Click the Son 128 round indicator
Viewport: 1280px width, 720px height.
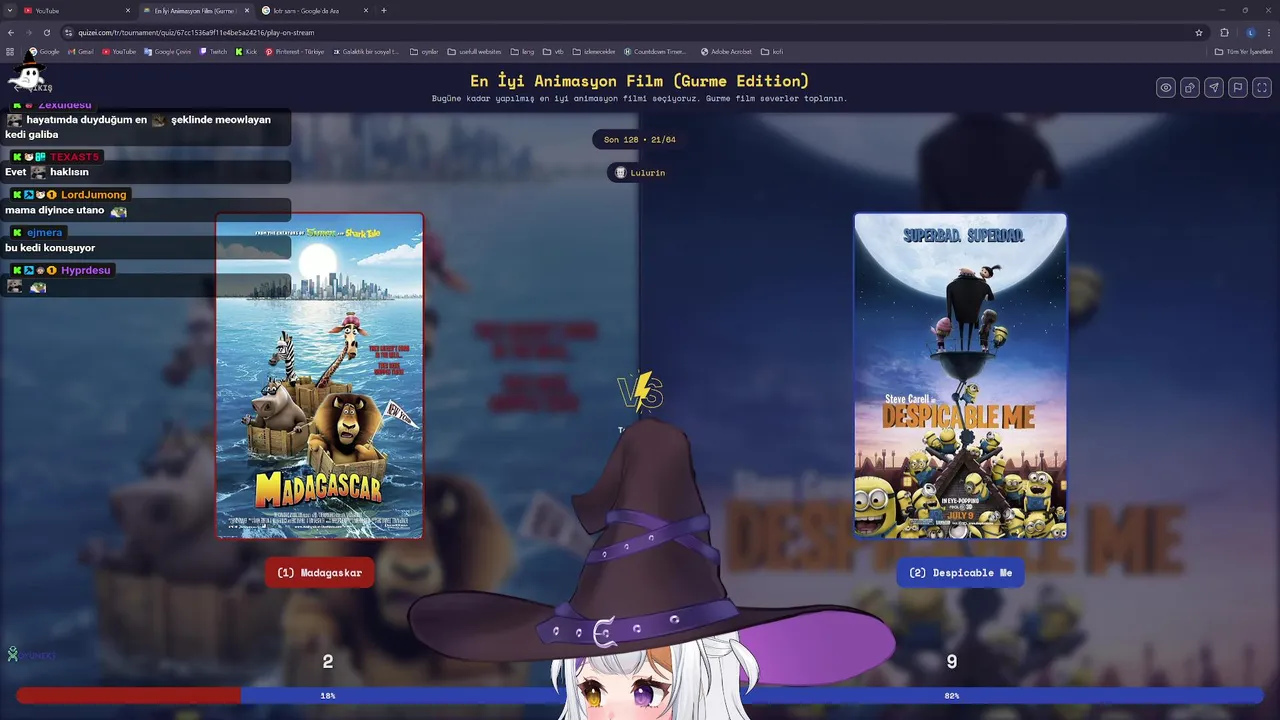point(640,140)
